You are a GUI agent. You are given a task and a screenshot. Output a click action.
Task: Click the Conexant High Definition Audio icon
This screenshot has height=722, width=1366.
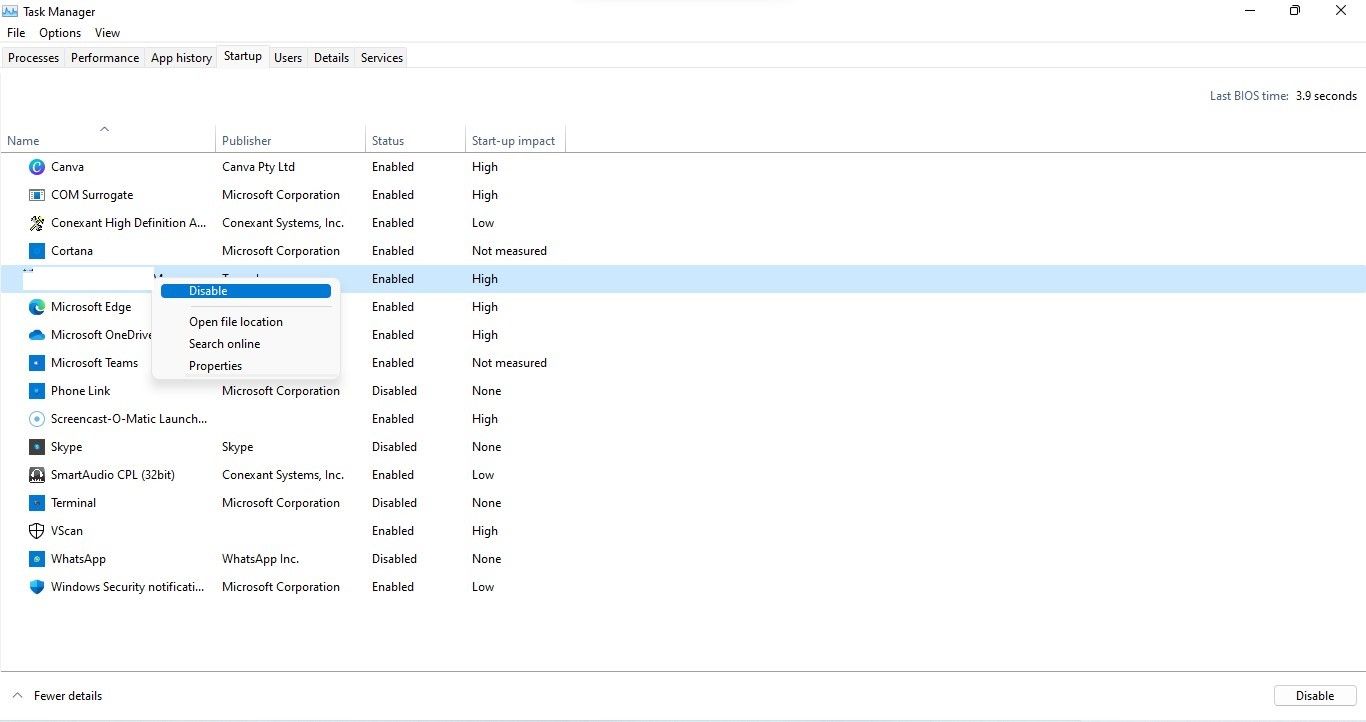[37, 223]
